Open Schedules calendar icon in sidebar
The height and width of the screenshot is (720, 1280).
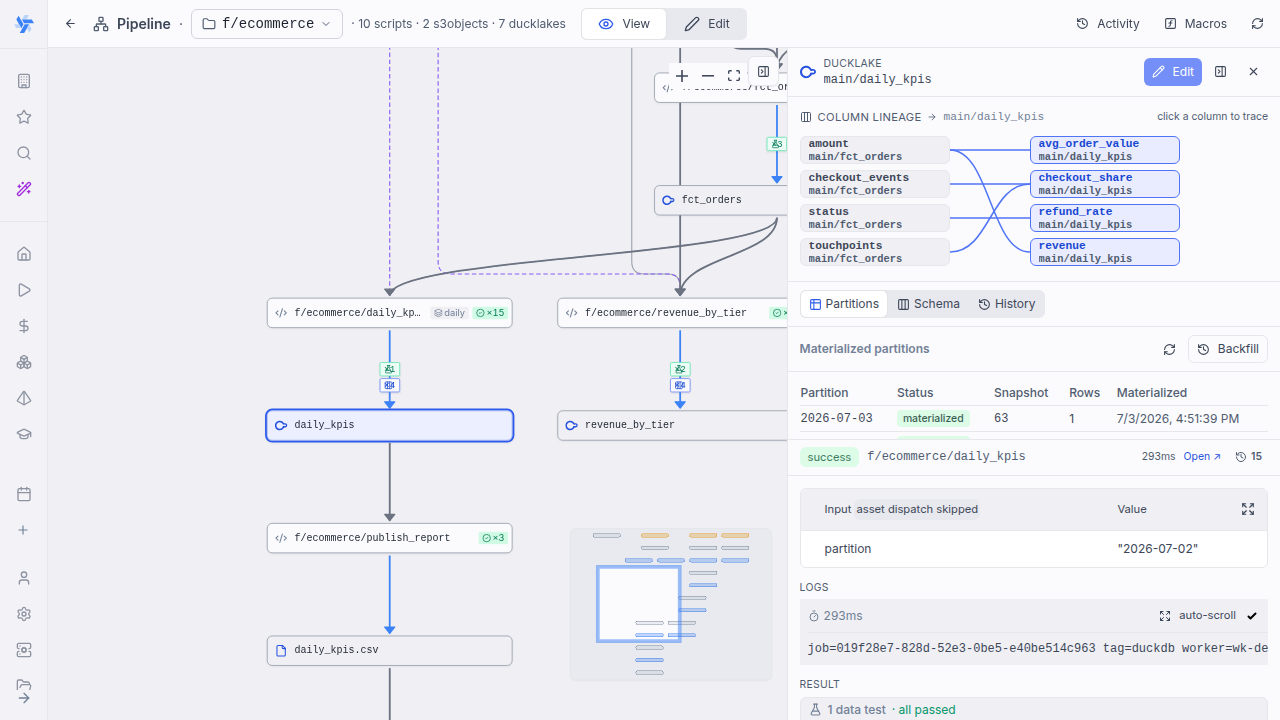pos(24,494)
